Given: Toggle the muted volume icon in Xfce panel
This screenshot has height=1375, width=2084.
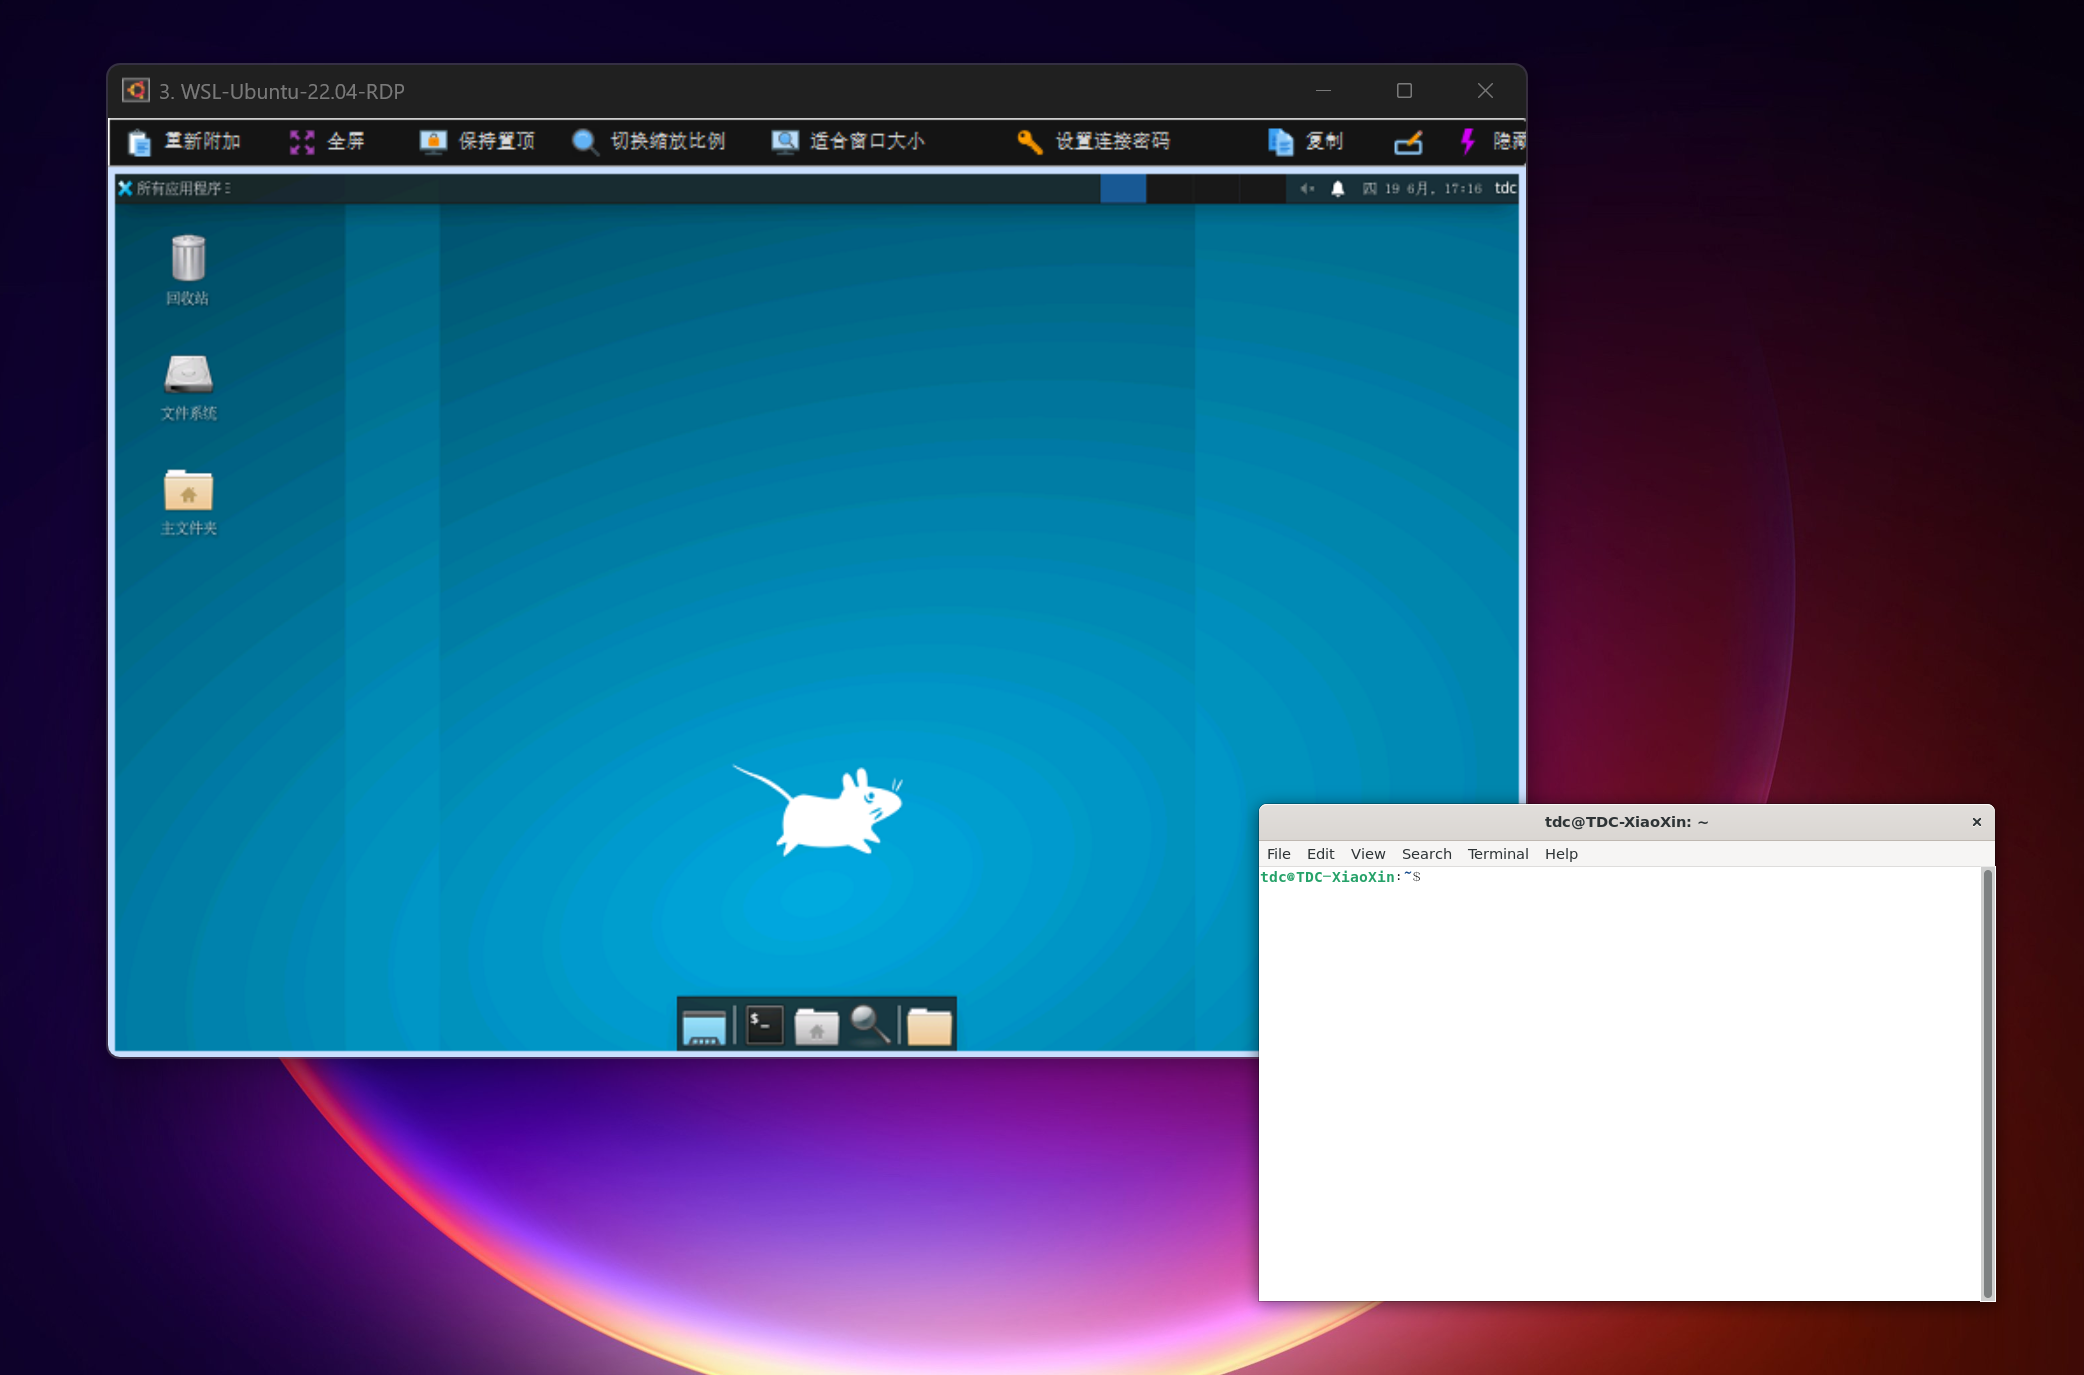Looking at the screenshot, I should coord(1307,188).
